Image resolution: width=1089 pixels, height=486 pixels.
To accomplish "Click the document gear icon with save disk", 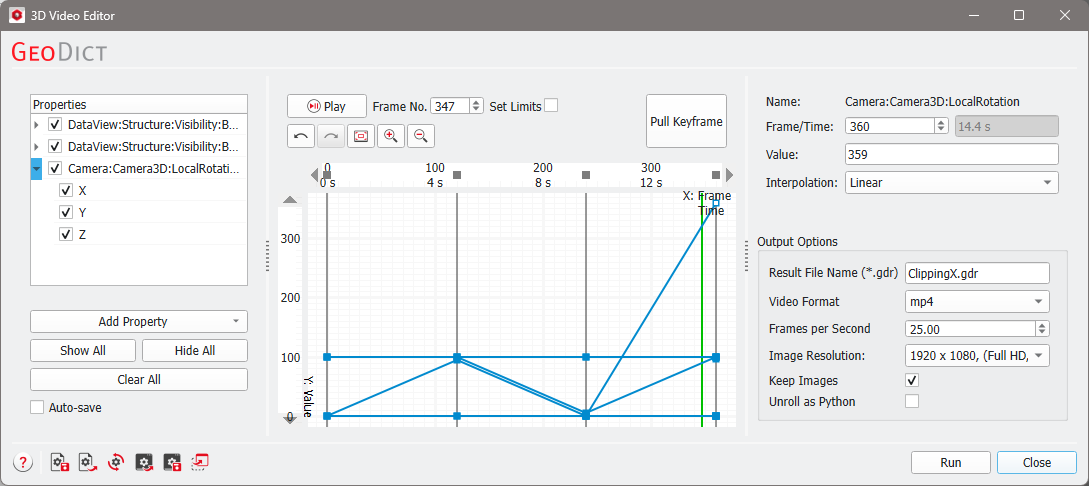I will [x=60, y=462].
